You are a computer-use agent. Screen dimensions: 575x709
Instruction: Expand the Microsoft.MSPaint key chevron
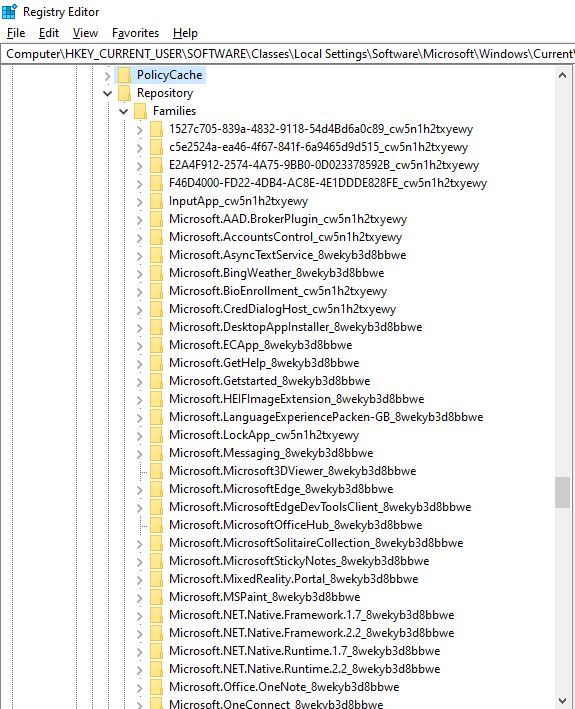click(140, 598)
